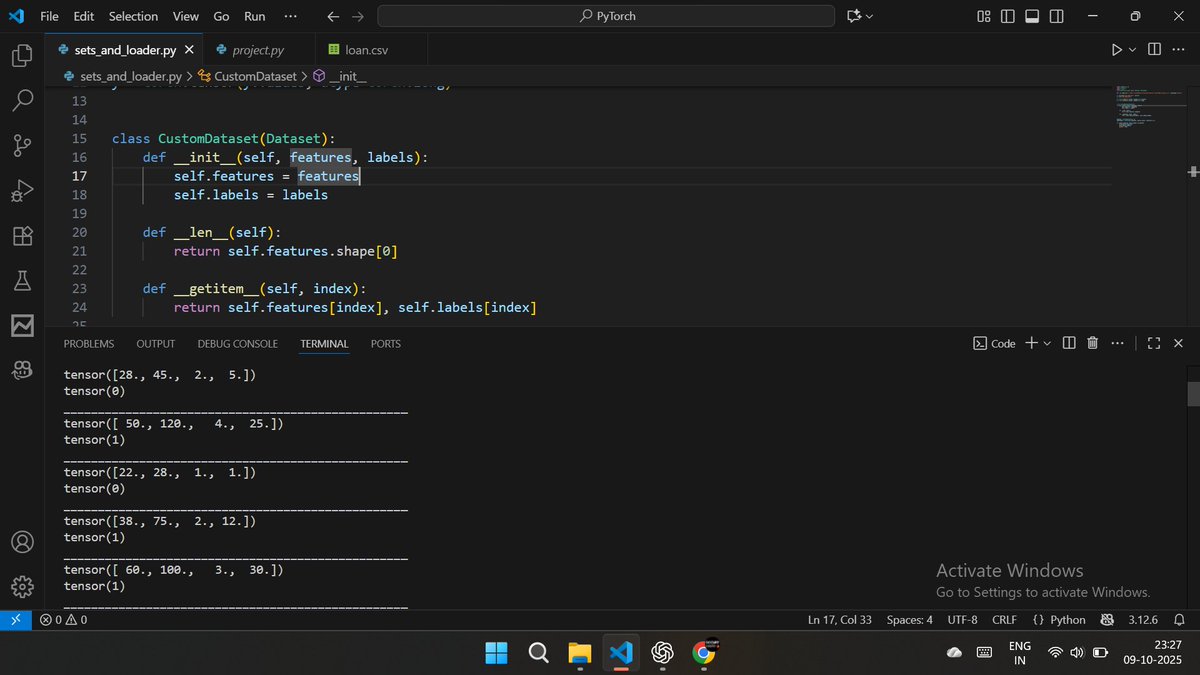Toggle the bottom Panel visibility
Screen dimensions: 1200x675
(1032, 16)
